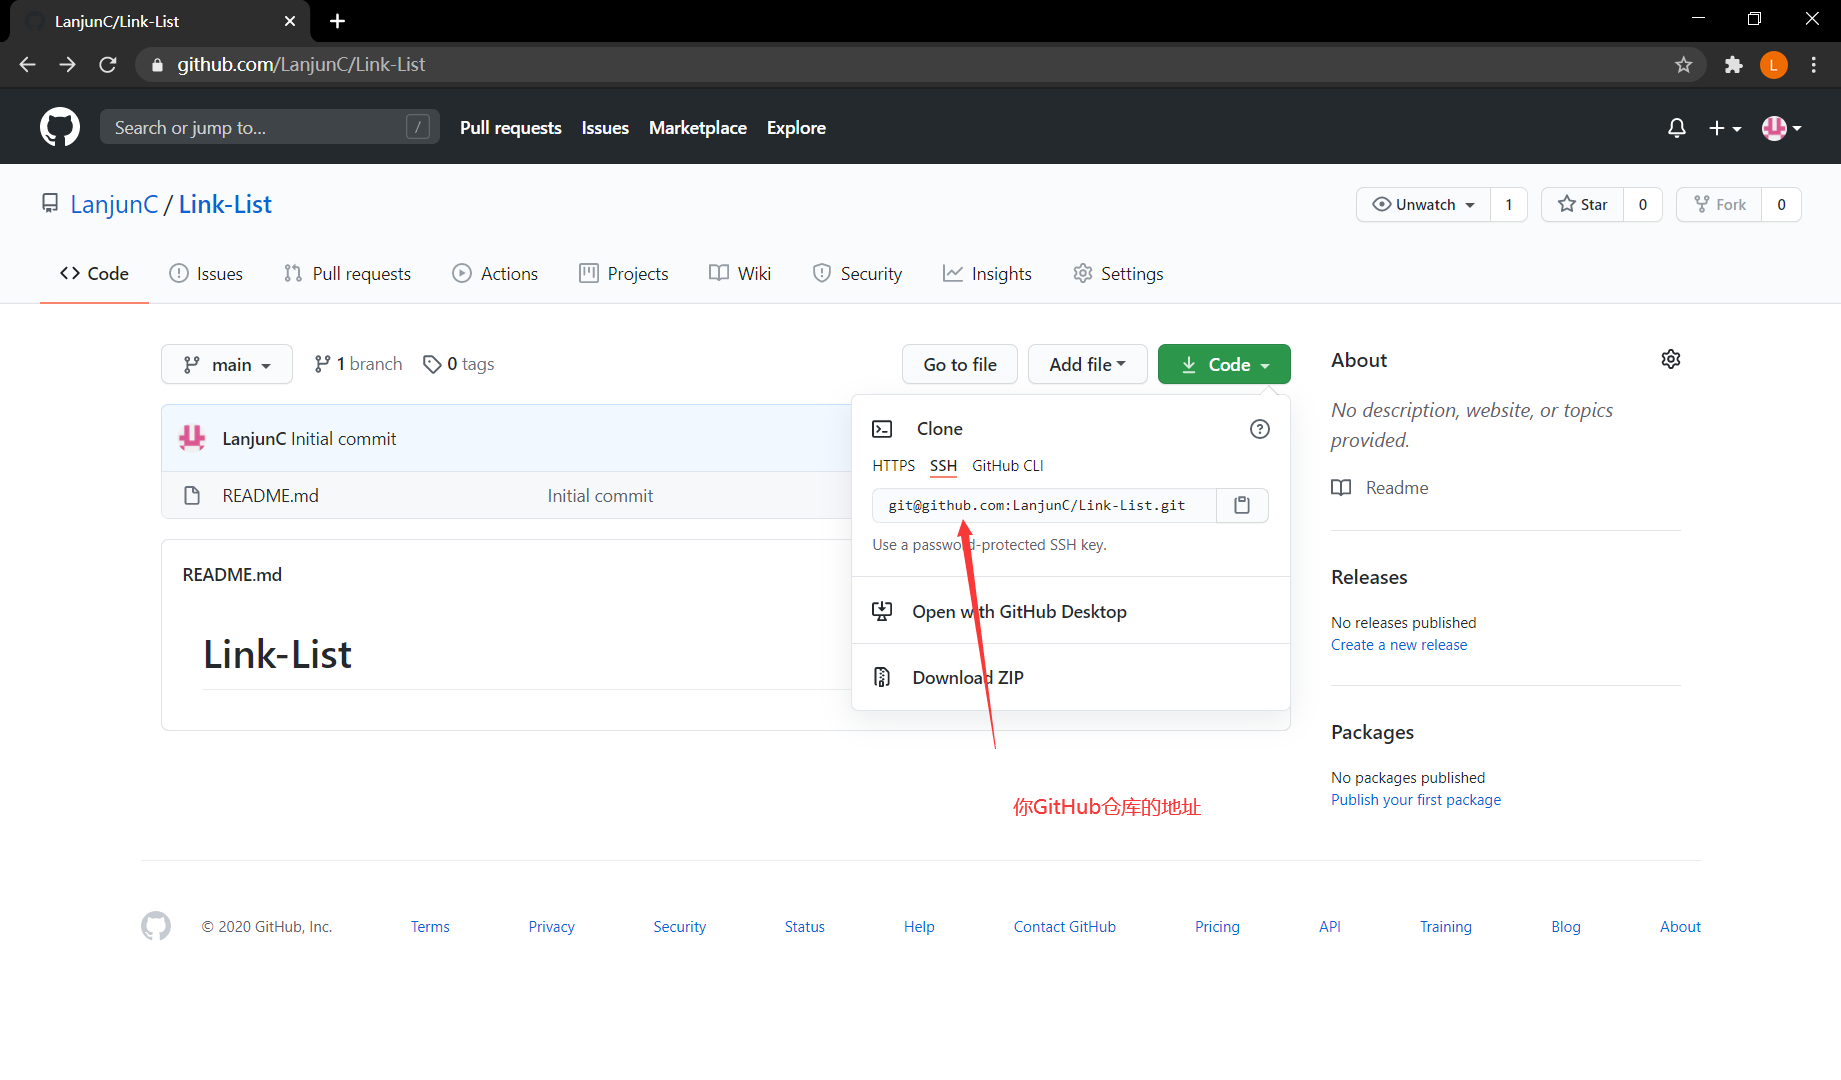Bookmark this page with the star icon
Image resolution: width=1841 pixels, height=1080 pixels.
click(x=1684, y=65)
